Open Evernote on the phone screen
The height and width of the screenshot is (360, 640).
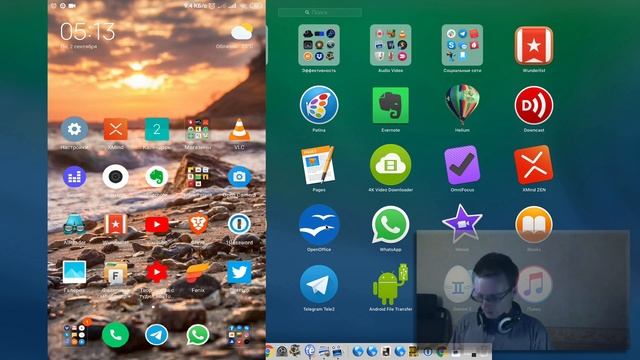coord(157,177)
